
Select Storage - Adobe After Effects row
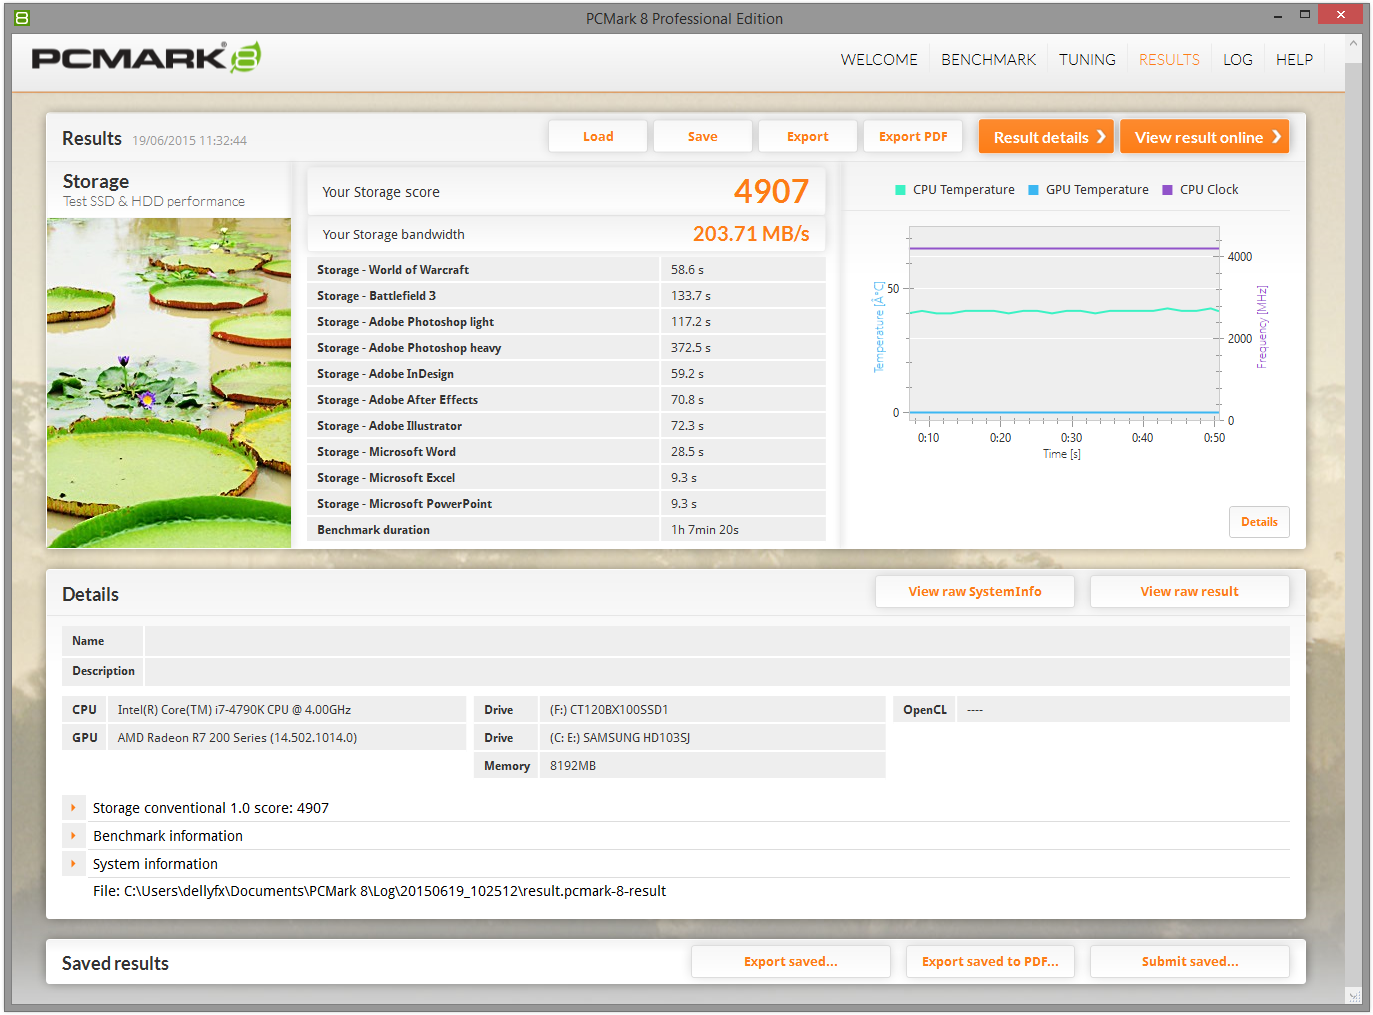click(x=566, y=400)
